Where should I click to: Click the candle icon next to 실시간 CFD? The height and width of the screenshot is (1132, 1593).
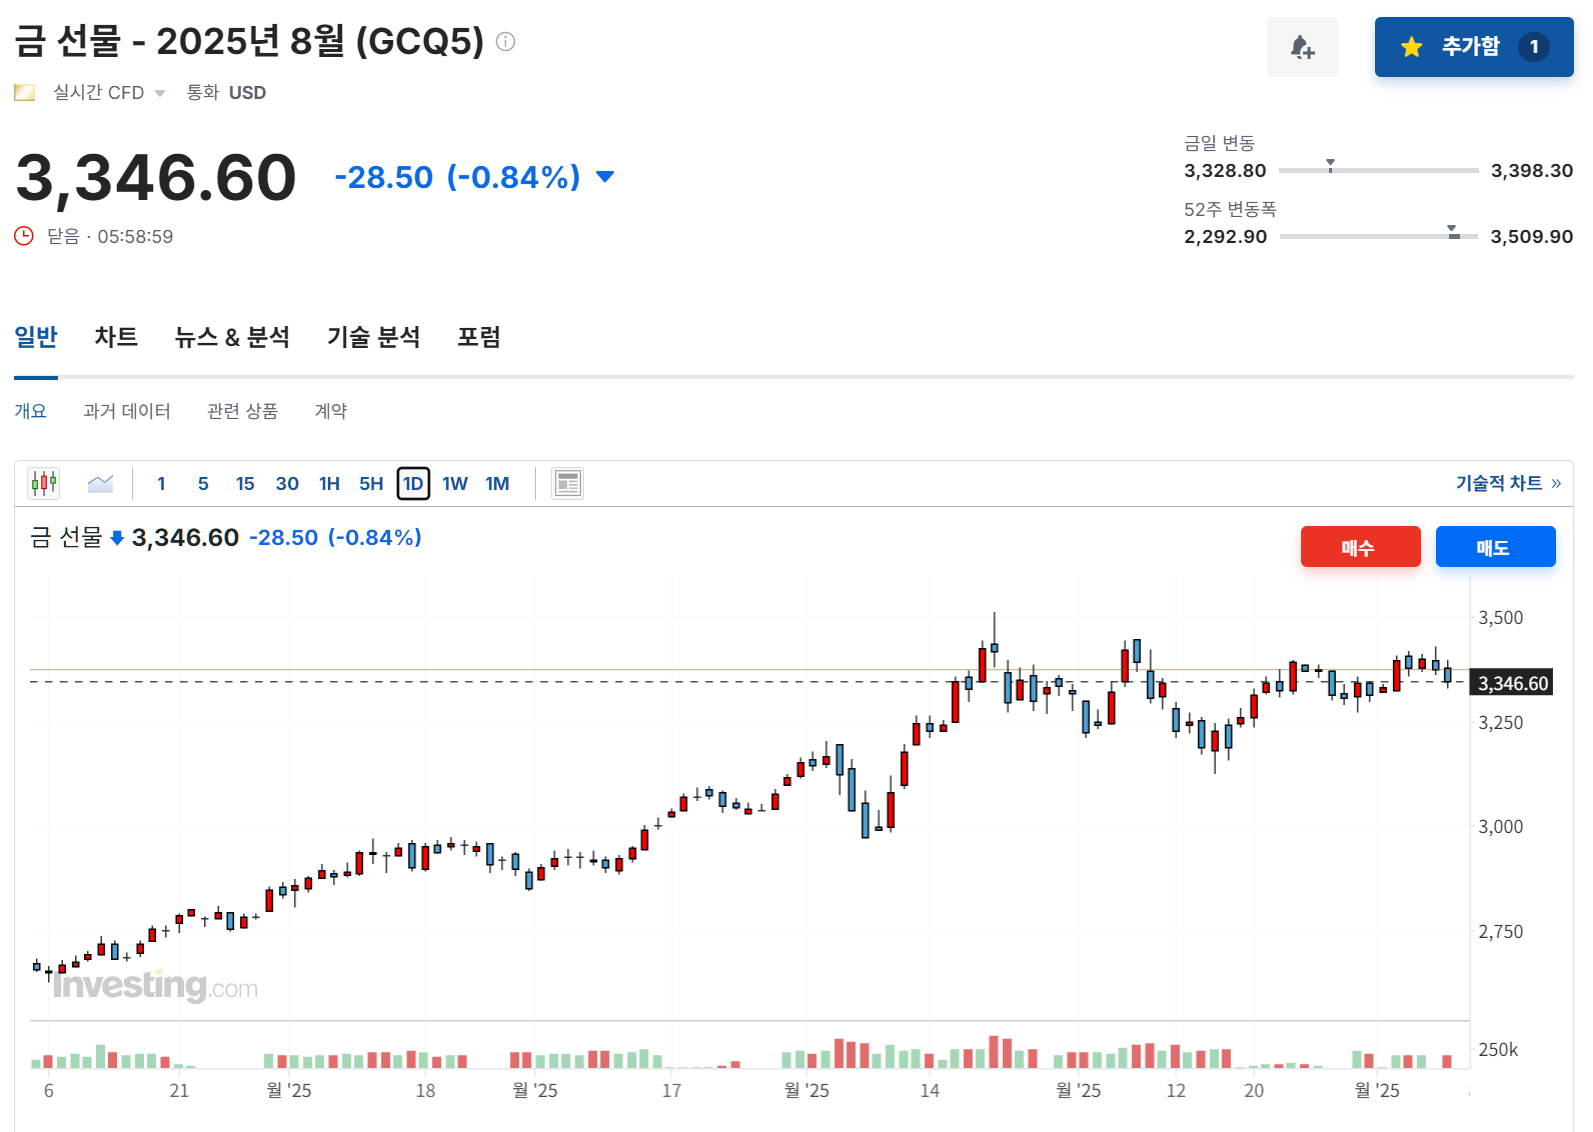[x=24, y=92]
